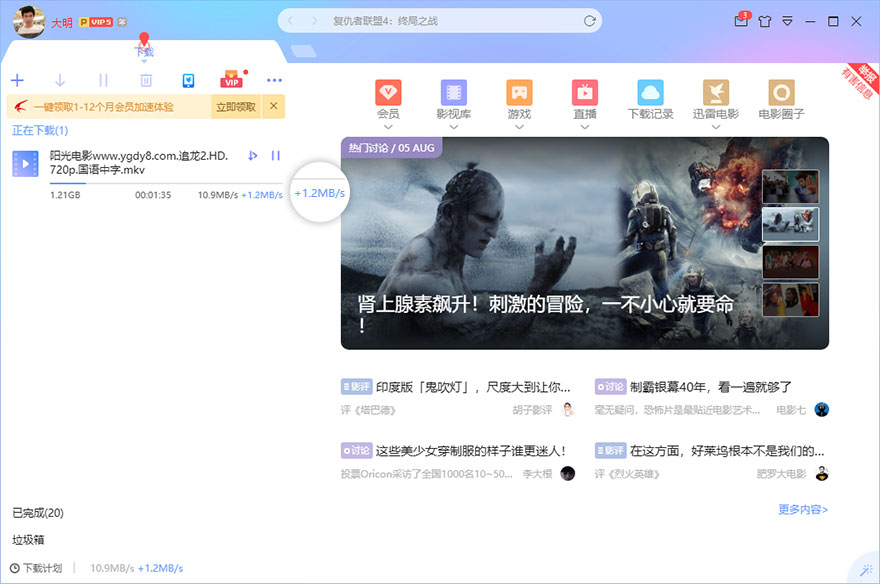880x584 pixels.
Task: Pause all tasks via the toolbar pause icon
Action: pos(103,80)
